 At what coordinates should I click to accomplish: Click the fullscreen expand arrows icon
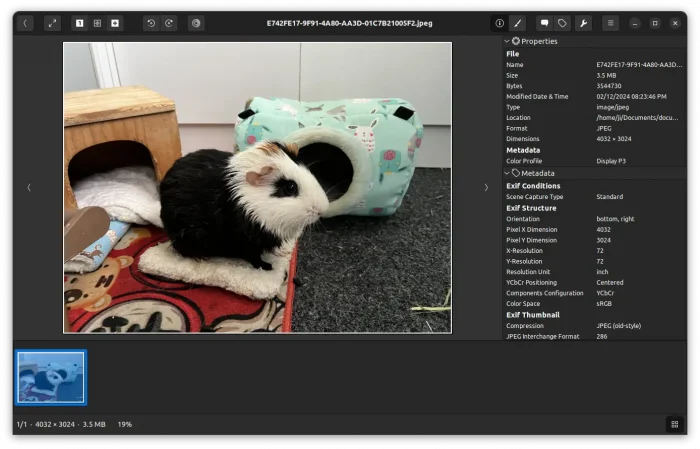52,23
